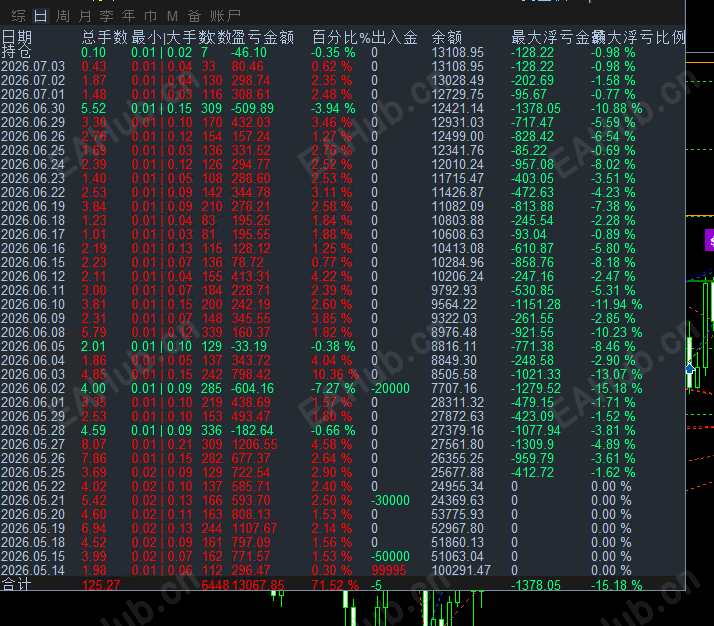Select the 2026.06.30 date row
This screenshot has width=714, height=626.
pos(33,108)
